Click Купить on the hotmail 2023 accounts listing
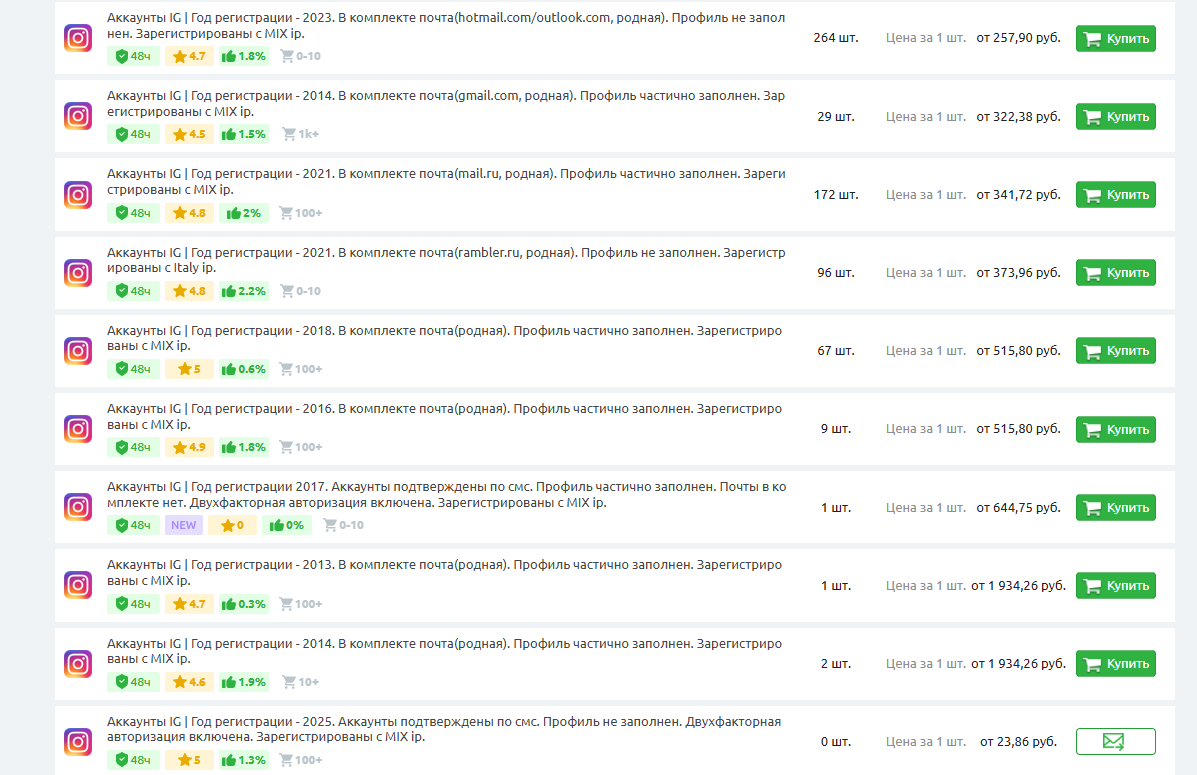 1114,38
